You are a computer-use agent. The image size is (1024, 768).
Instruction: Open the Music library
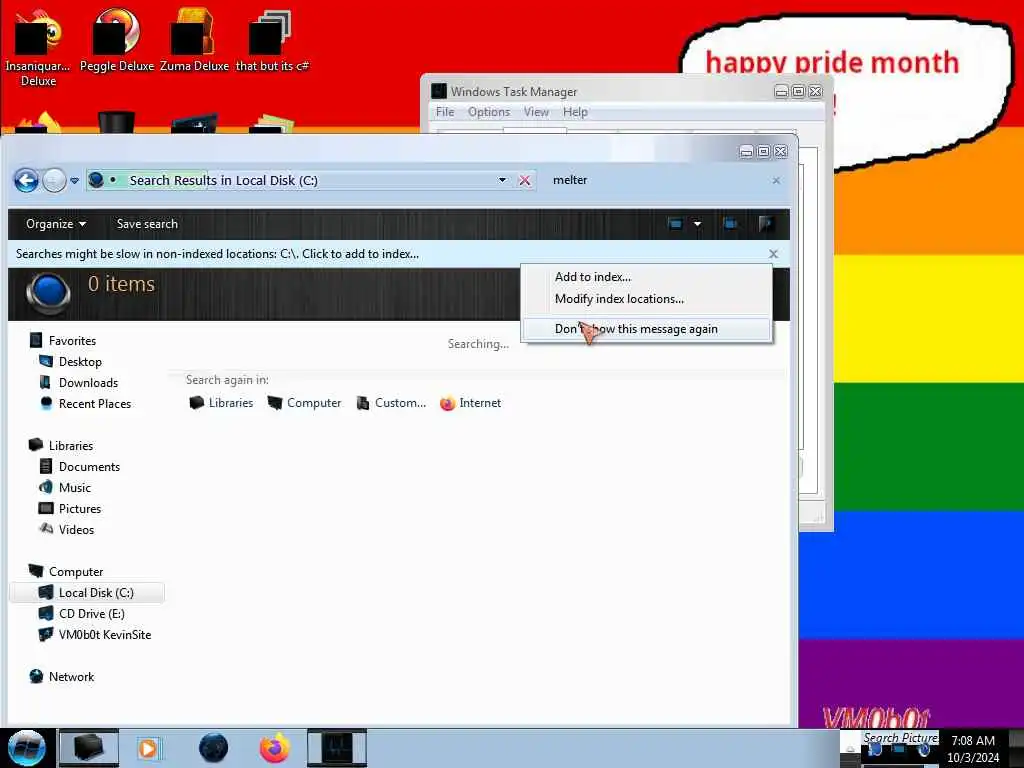pyautogui.click(x=65, y=487)
